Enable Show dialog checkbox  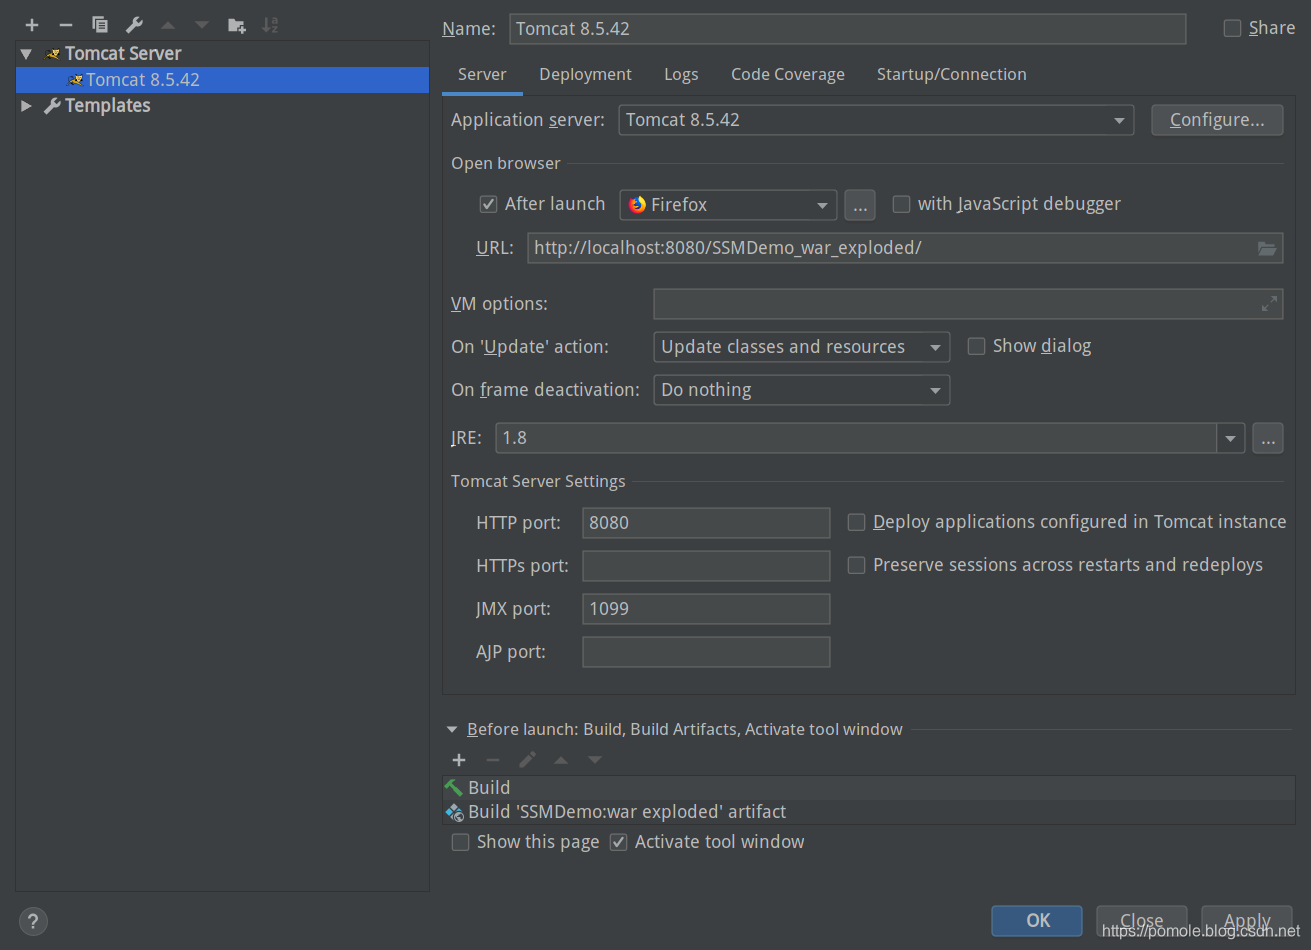pos(976,346)
